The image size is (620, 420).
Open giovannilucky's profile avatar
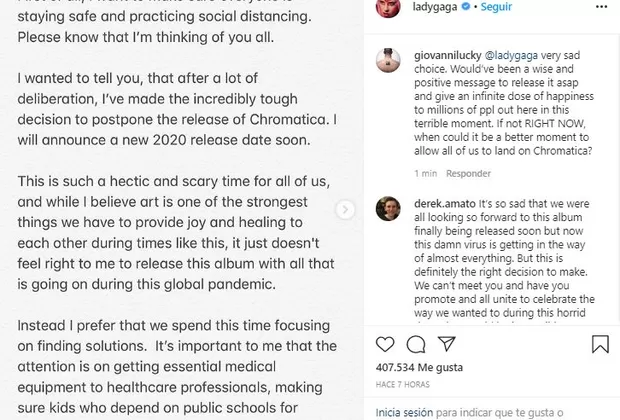pos(387,59)
